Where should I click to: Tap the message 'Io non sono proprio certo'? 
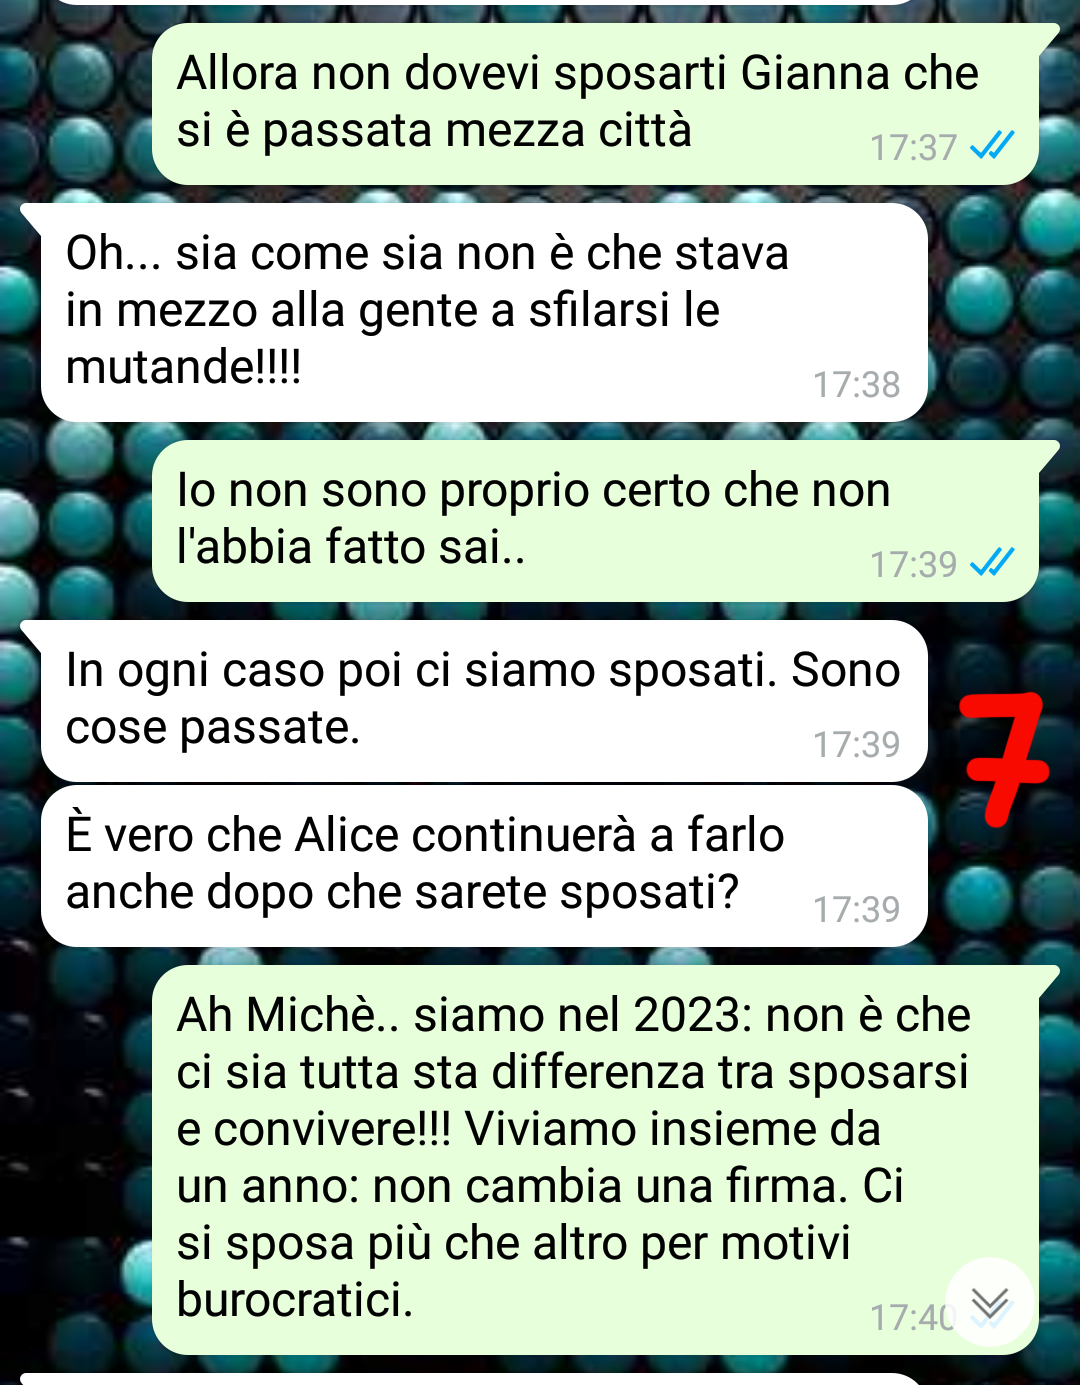pos(595,521)
